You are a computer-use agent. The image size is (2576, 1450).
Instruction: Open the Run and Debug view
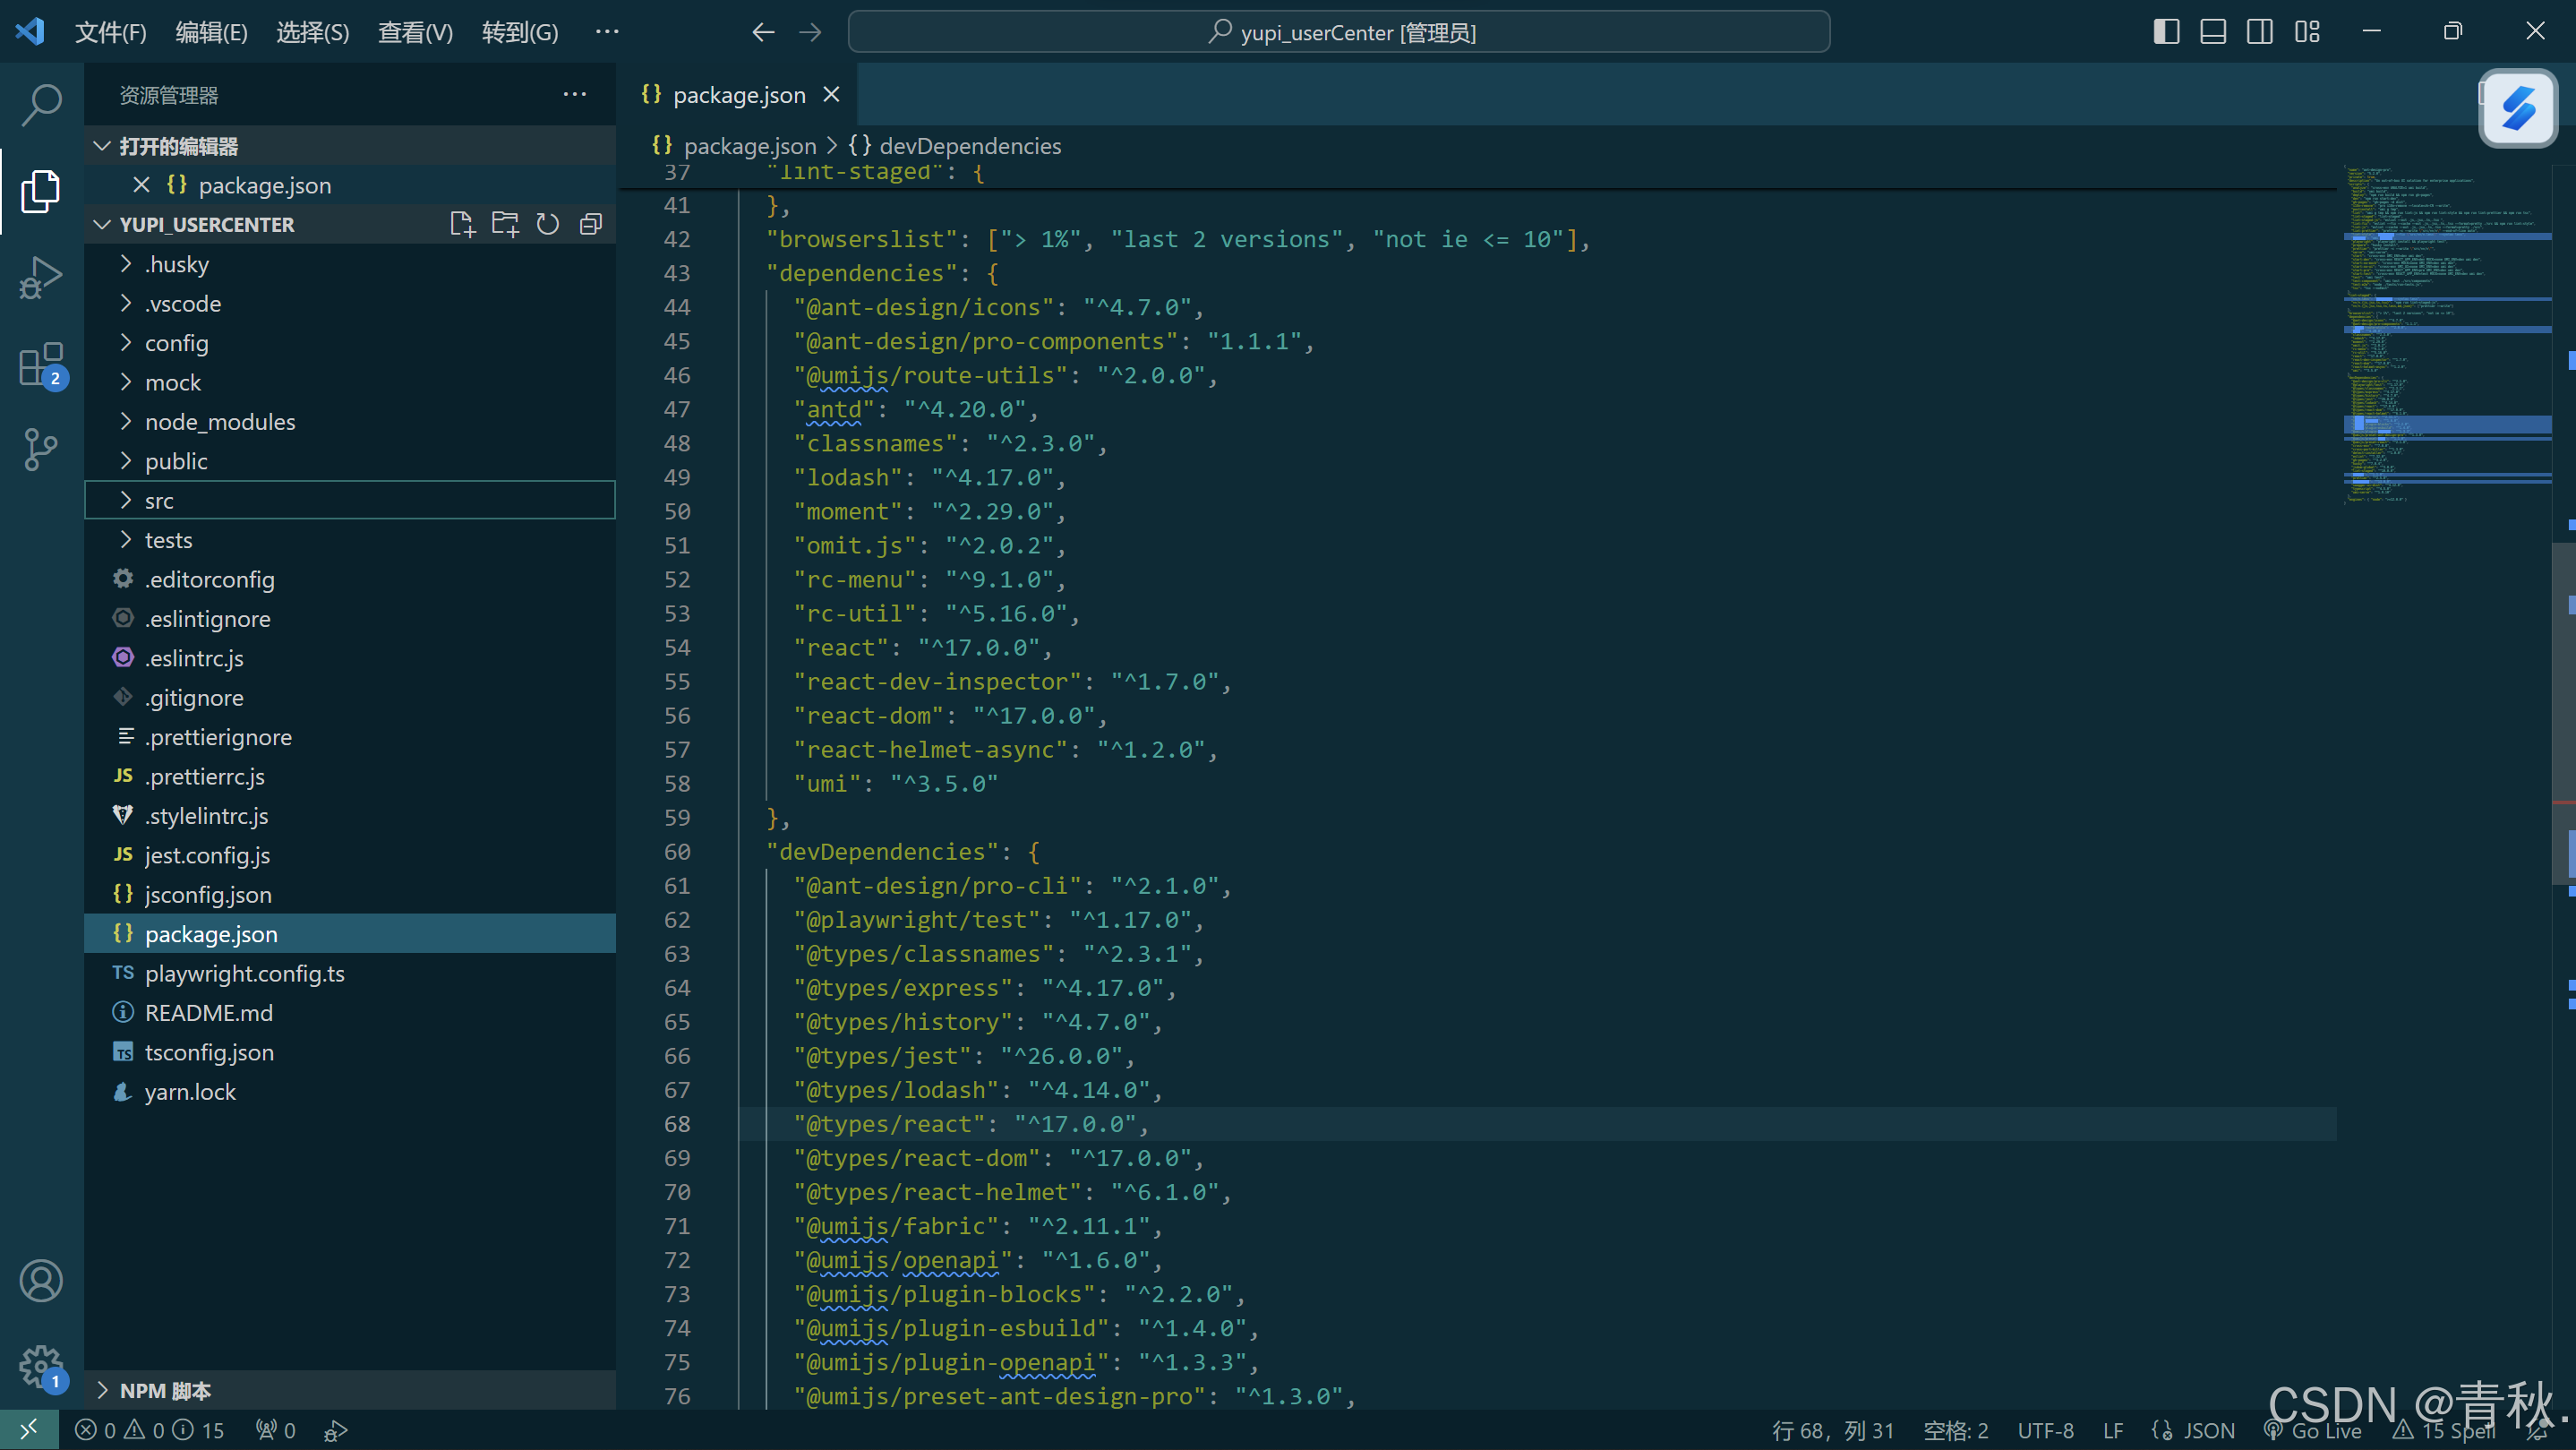click(x=41, y=277)
